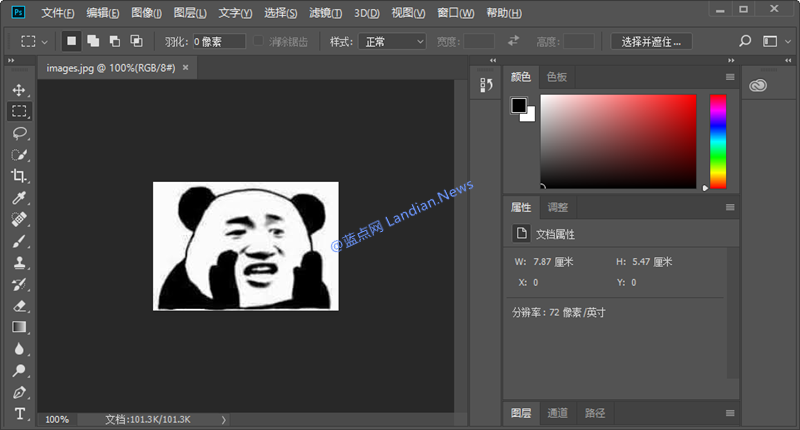The width and height of the screenshot is (800, 430).
Task: Select the Rectangular Marquee tool in toolbox
Action: [x=19, y=111]
